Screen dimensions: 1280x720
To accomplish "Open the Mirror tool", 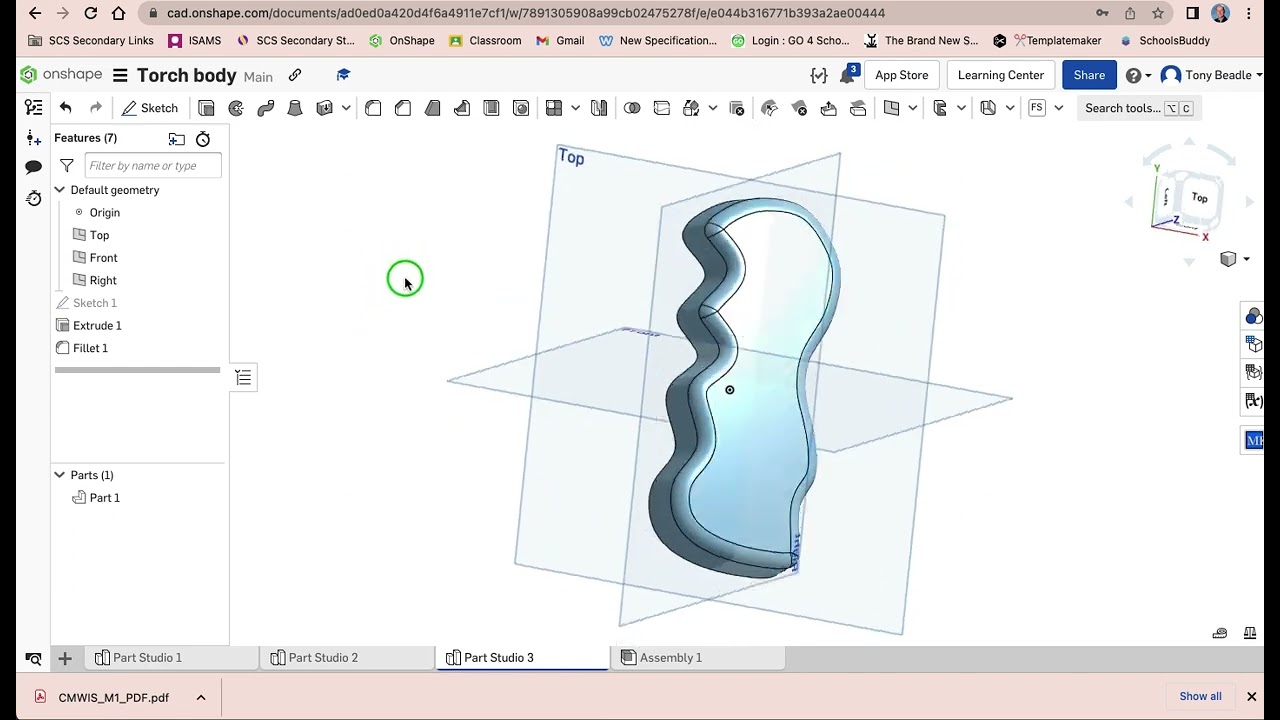I will pyautogui.click(x=599, y=108).
